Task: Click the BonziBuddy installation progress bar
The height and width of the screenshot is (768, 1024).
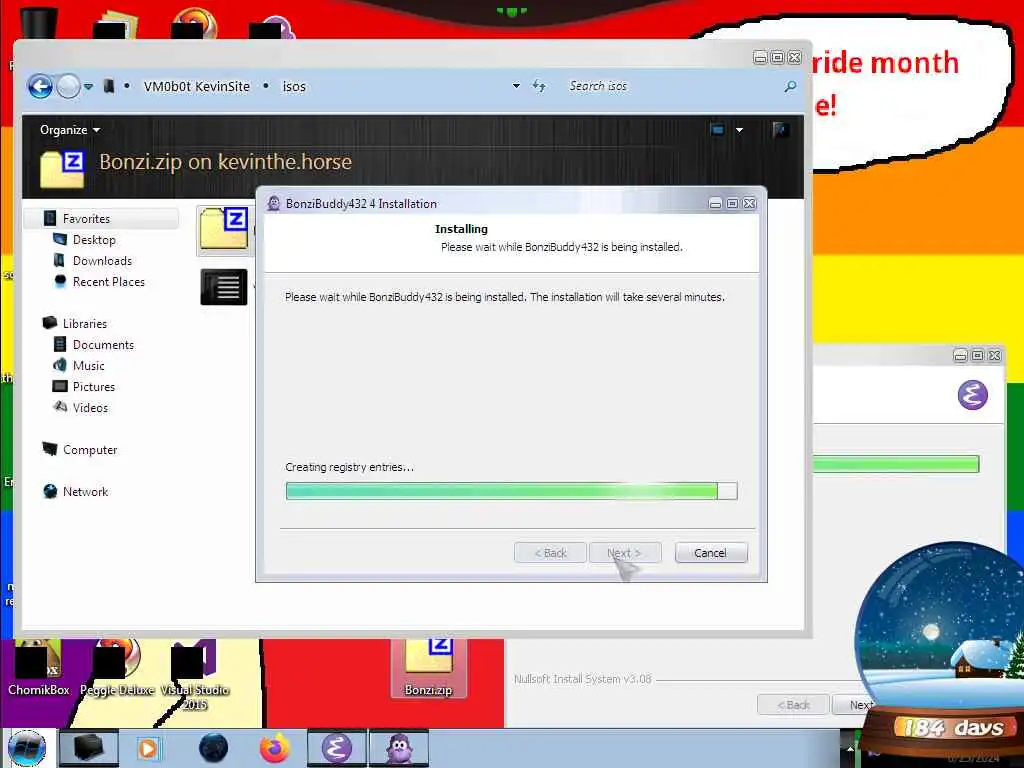Action: point(511,490)
